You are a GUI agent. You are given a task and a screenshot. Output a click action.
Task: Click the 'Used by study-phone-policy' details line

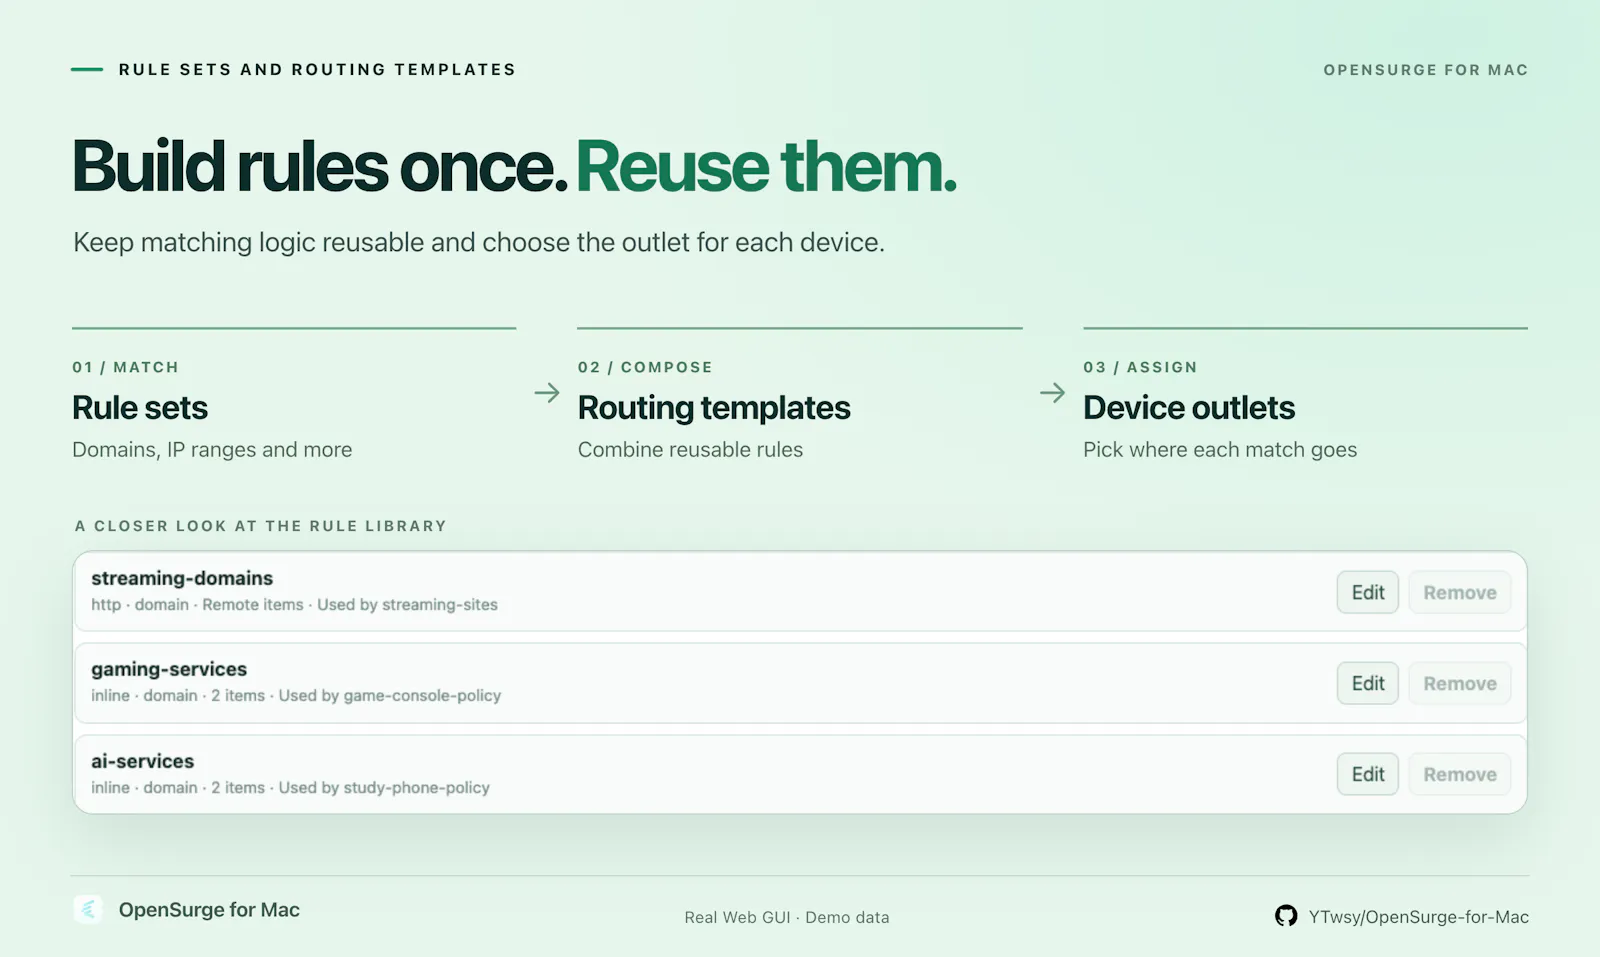(x=290, y=787)
